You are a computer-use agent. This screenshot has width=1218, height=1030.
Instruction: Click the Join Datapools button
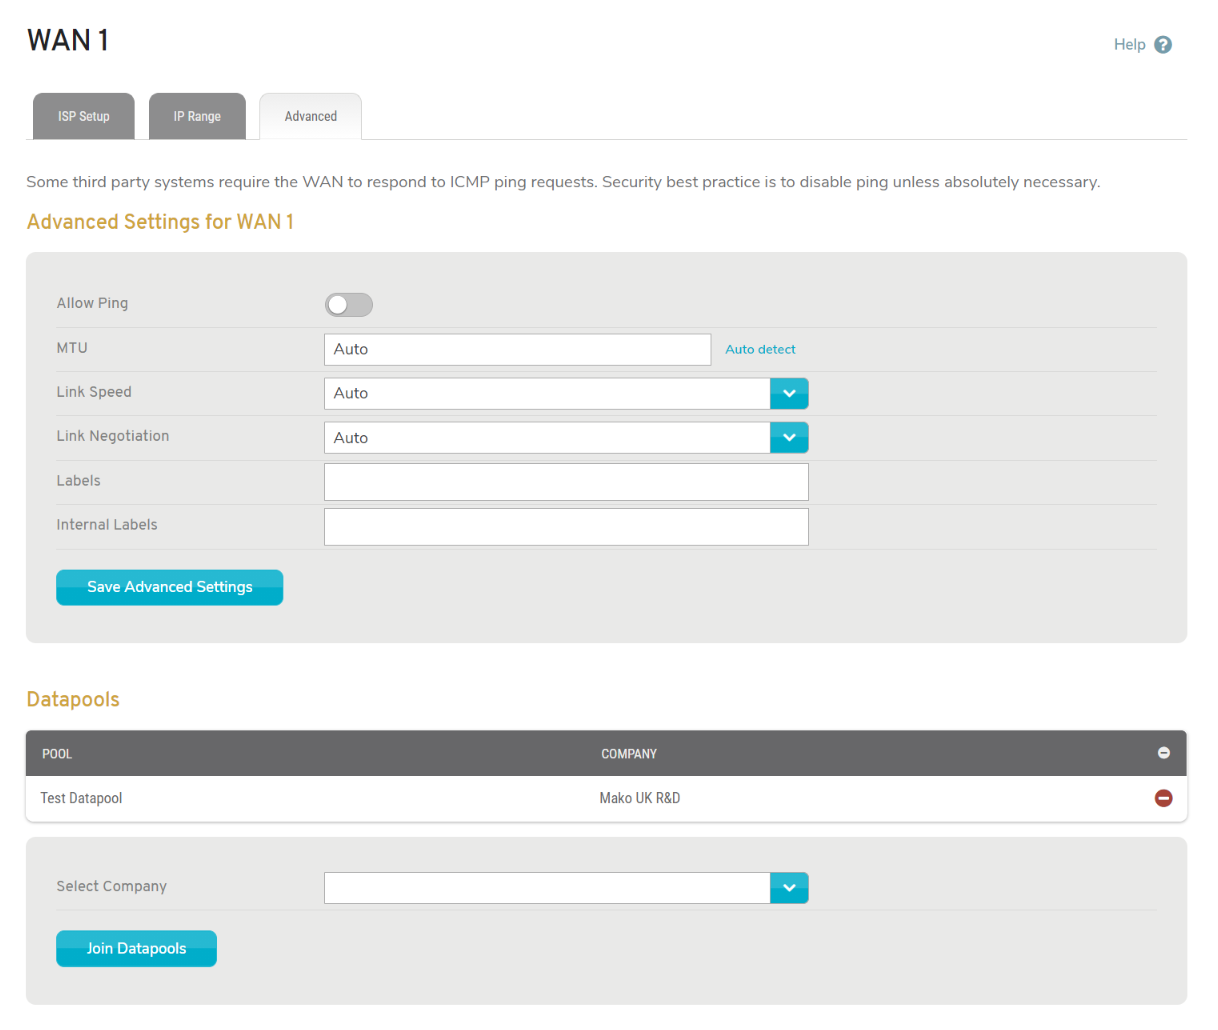click(136, 949)
